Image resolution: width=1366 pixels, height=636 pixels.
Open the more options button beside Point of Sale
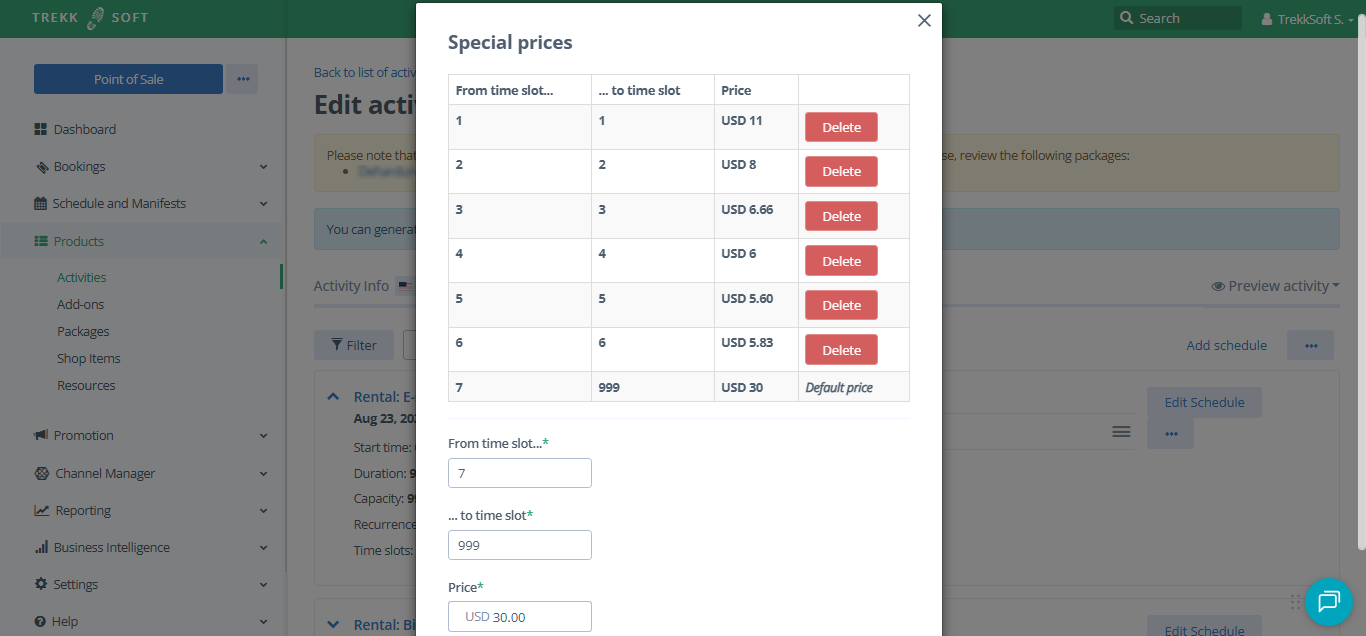242,79
